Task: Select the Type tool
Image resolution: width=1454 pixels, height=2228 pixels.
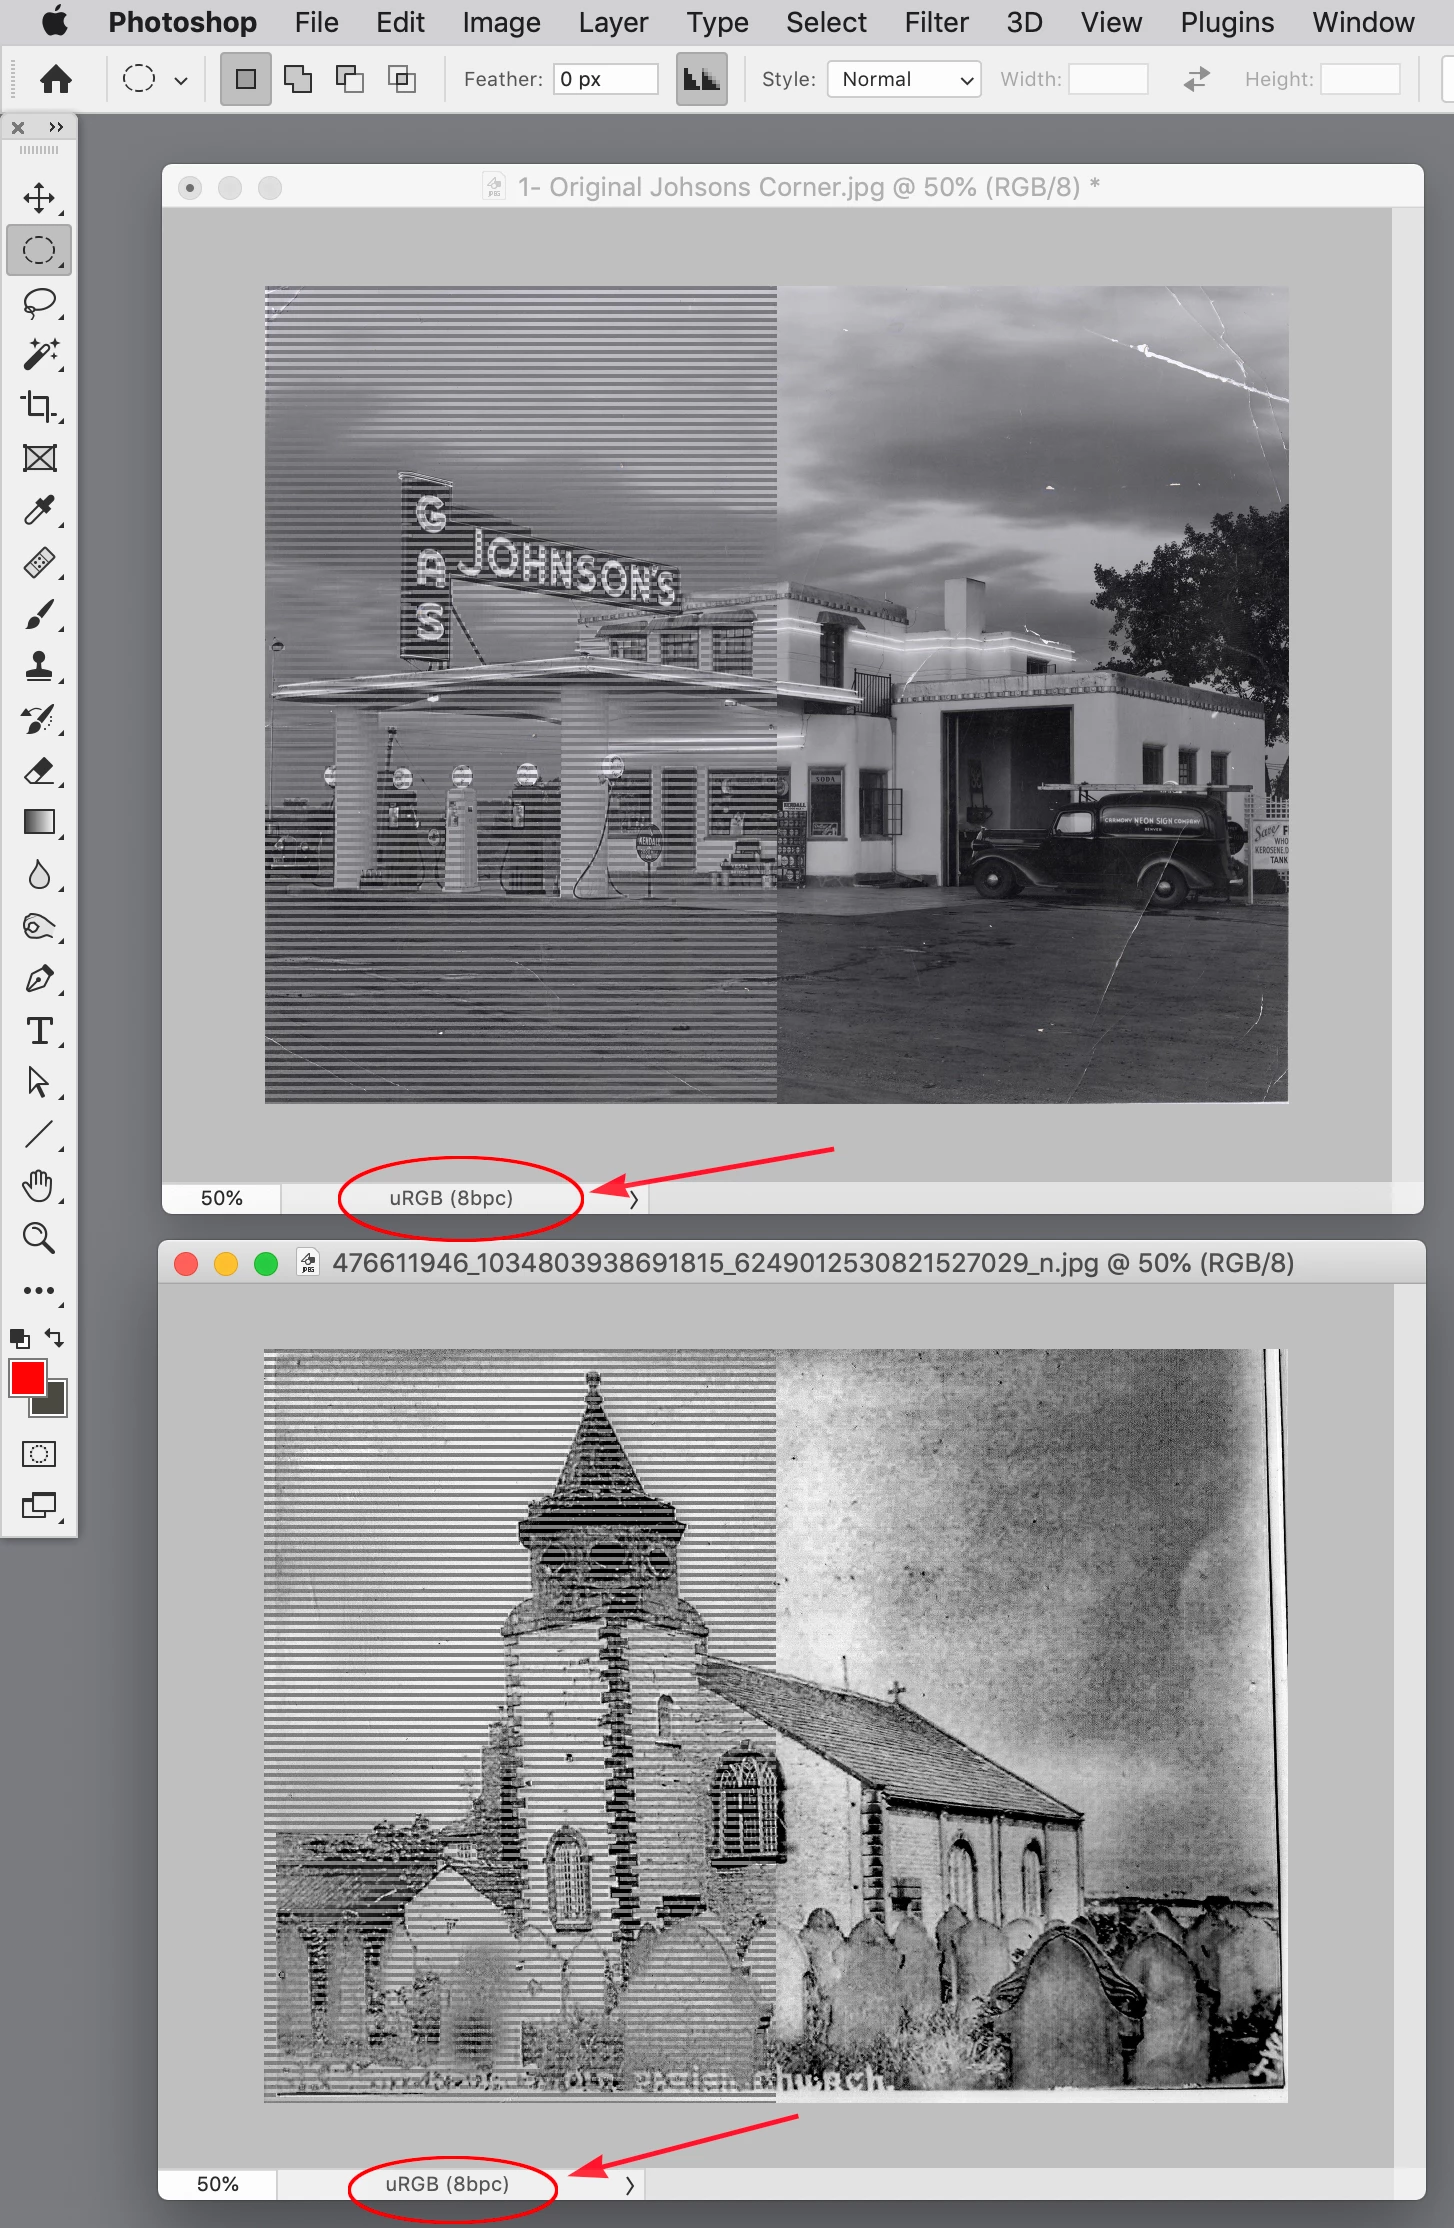Action: click(39, 1031)
